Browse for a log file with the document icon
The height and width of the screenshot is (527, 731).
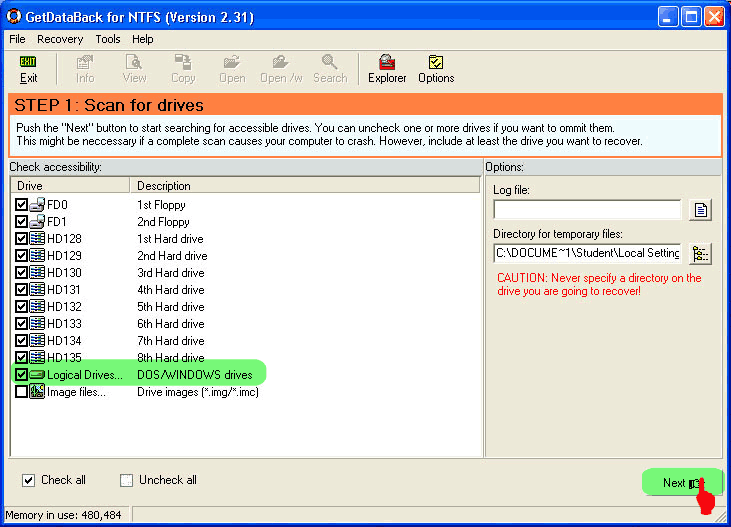(x=700, y=210)
